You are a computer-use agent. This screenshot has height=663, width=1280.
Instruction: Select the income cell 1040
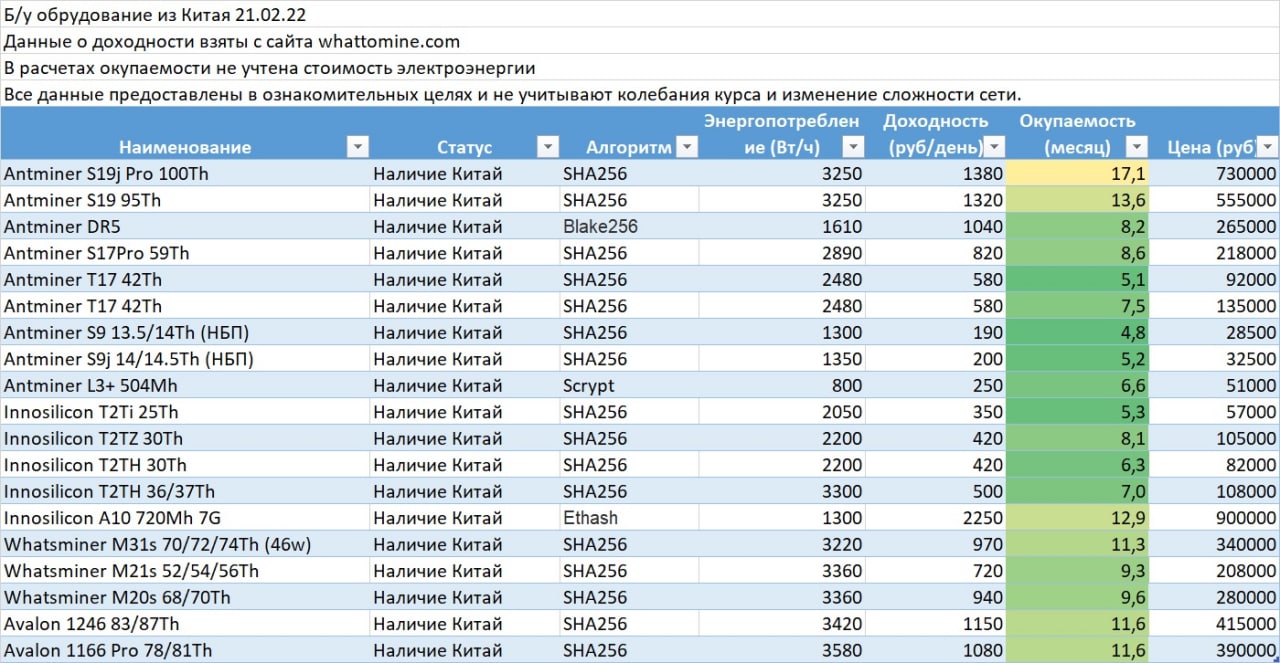(936, 226)
